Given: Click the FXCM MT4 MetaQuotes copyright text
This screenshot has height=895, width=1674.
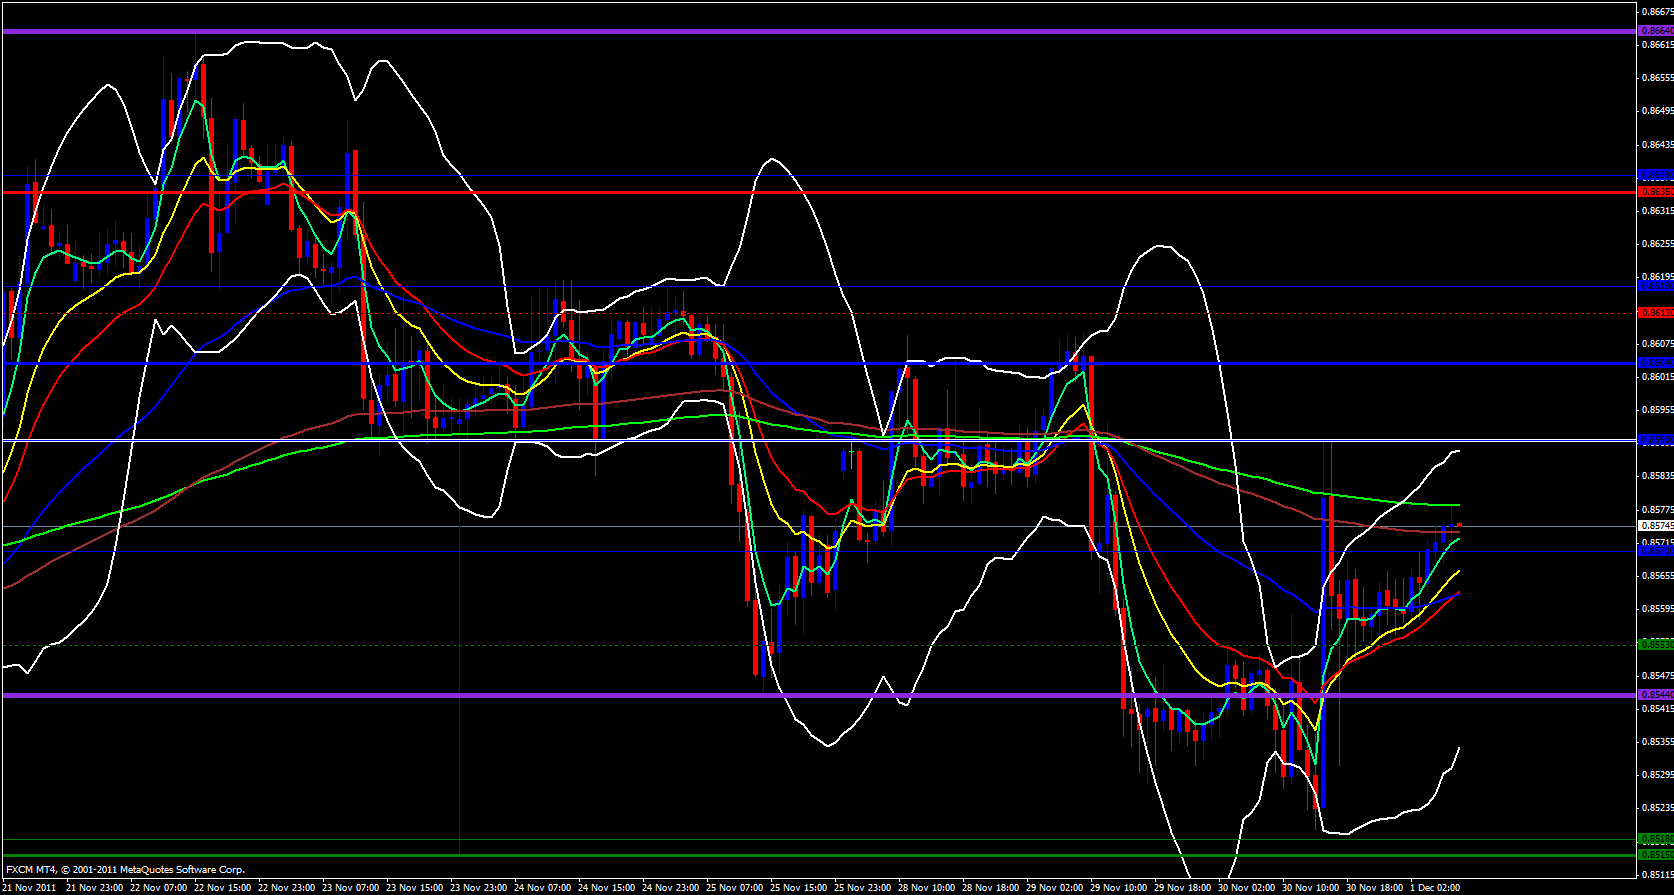Looking at the screenshot, I should [x=125, y=870].
